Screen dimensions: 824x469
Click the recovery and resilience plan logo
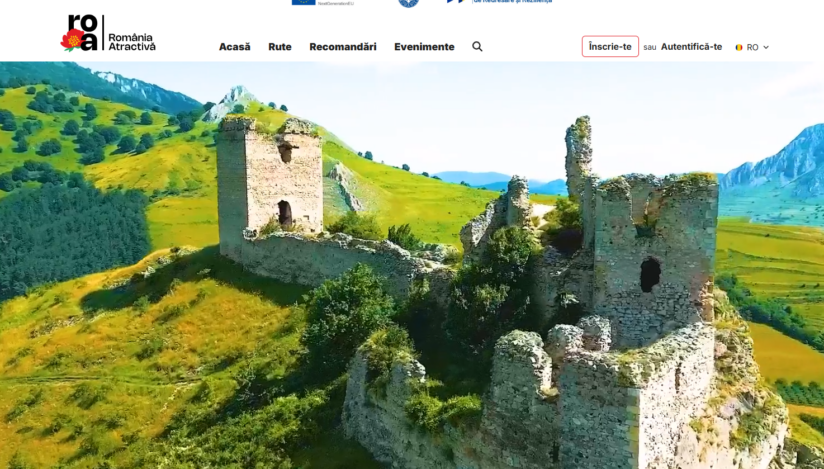tap(498, 2)
